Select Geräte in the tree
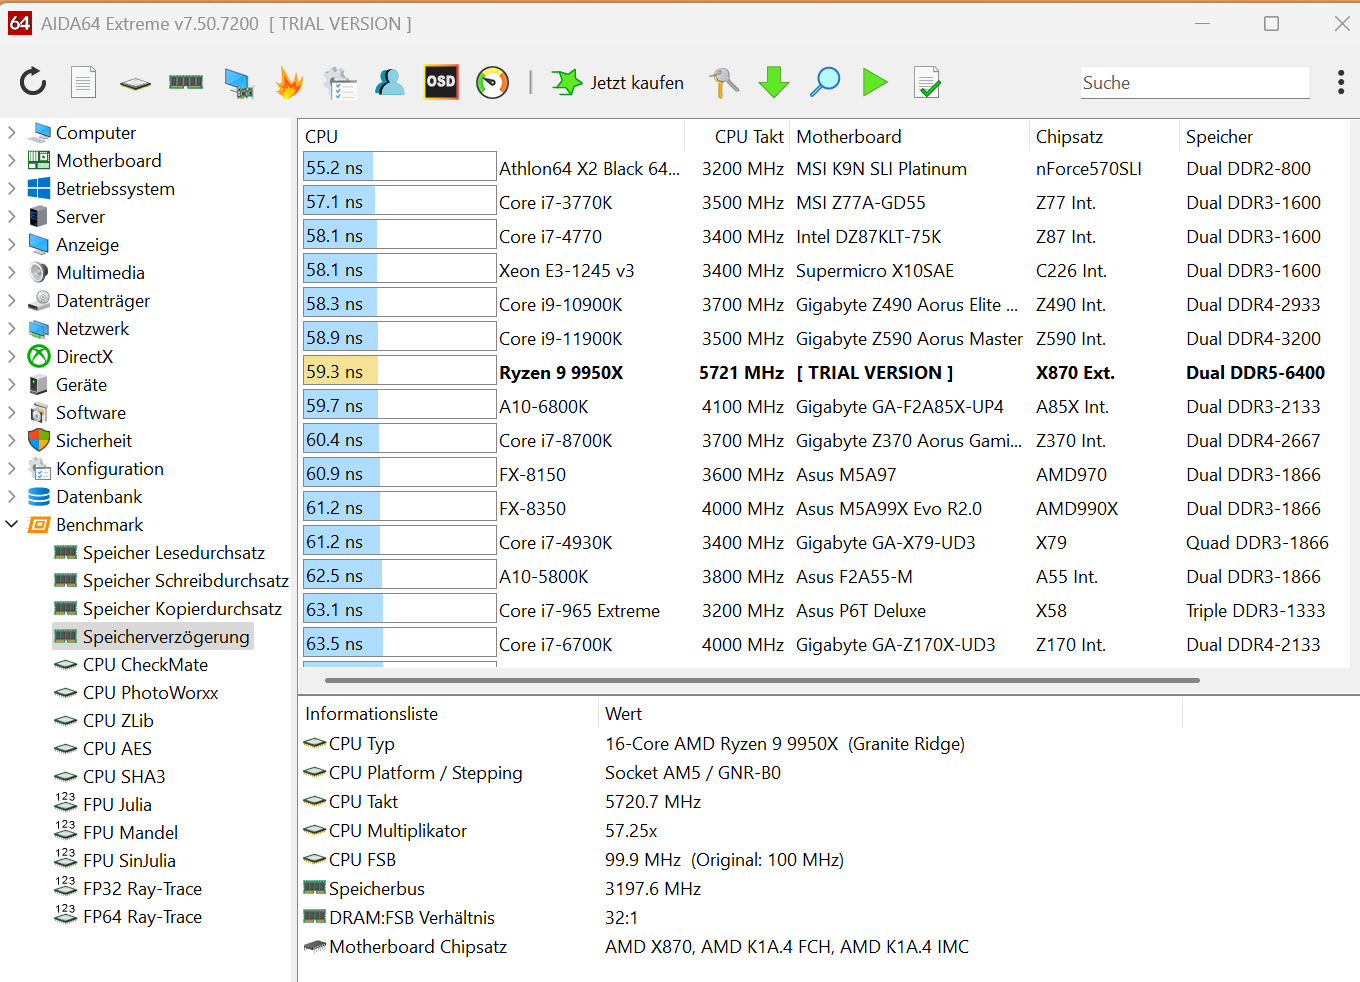The height and width of the screenshot is (982, 1360). (81, 384)
